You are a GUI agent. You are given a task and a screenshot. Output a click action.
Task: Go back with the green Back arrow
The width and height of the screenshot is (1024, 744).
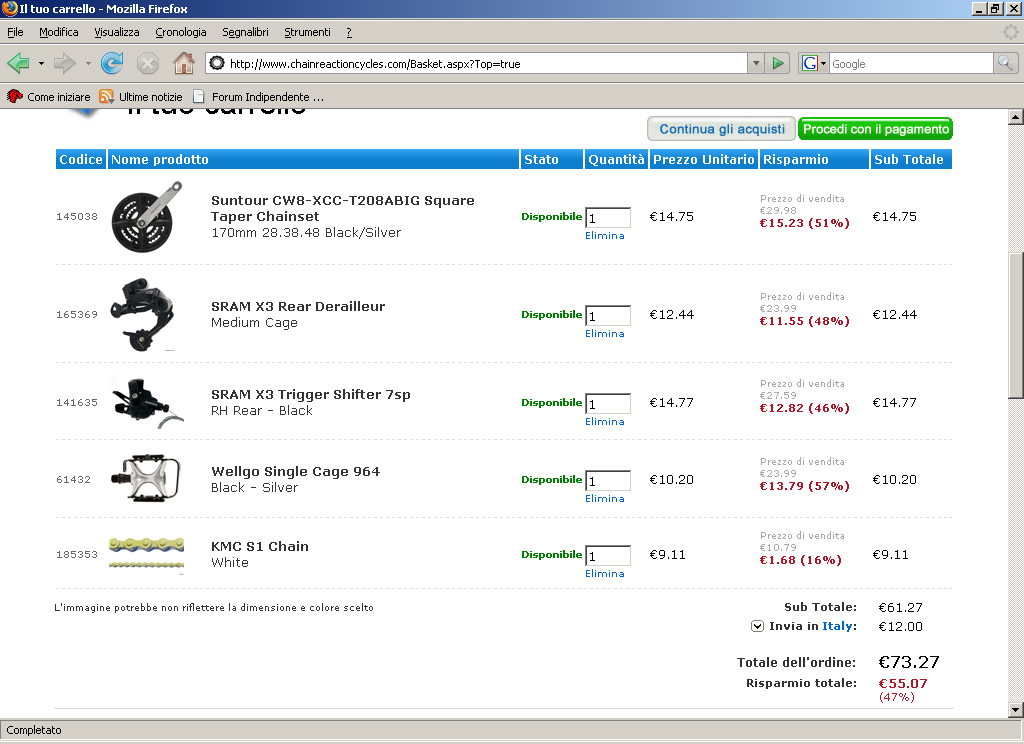(18, 63)
